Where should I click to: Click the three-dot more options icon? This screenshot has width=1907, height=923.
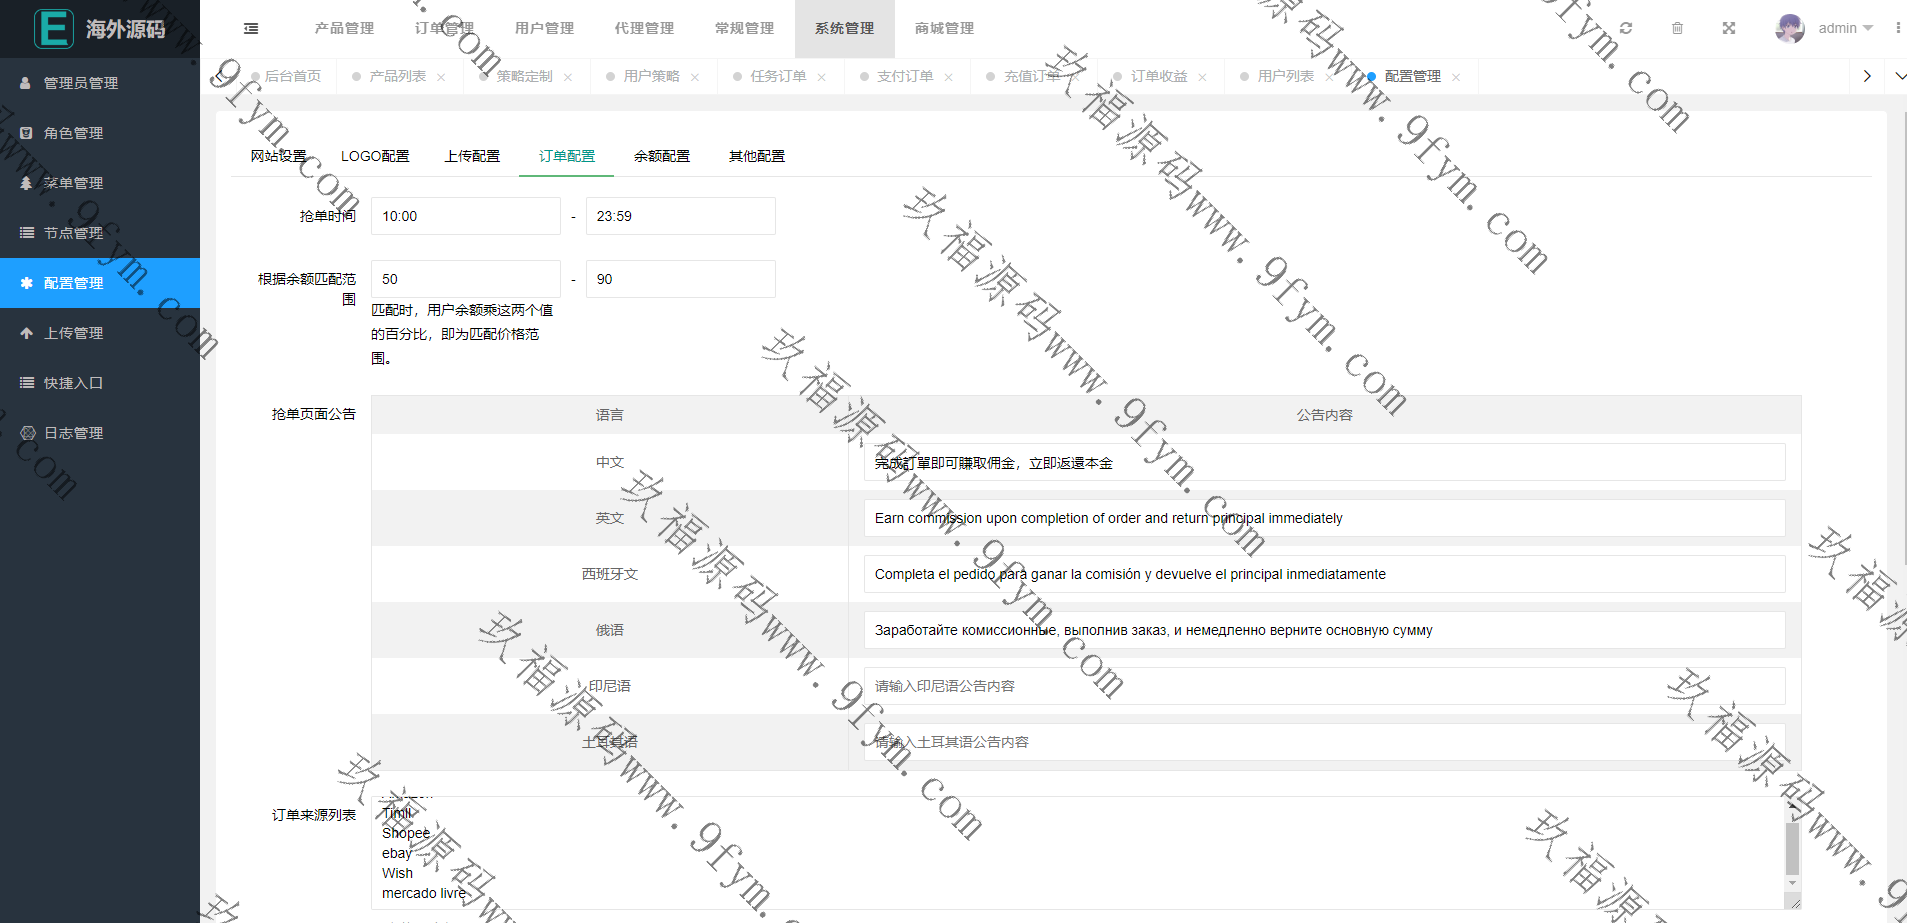coord(1897,29)
